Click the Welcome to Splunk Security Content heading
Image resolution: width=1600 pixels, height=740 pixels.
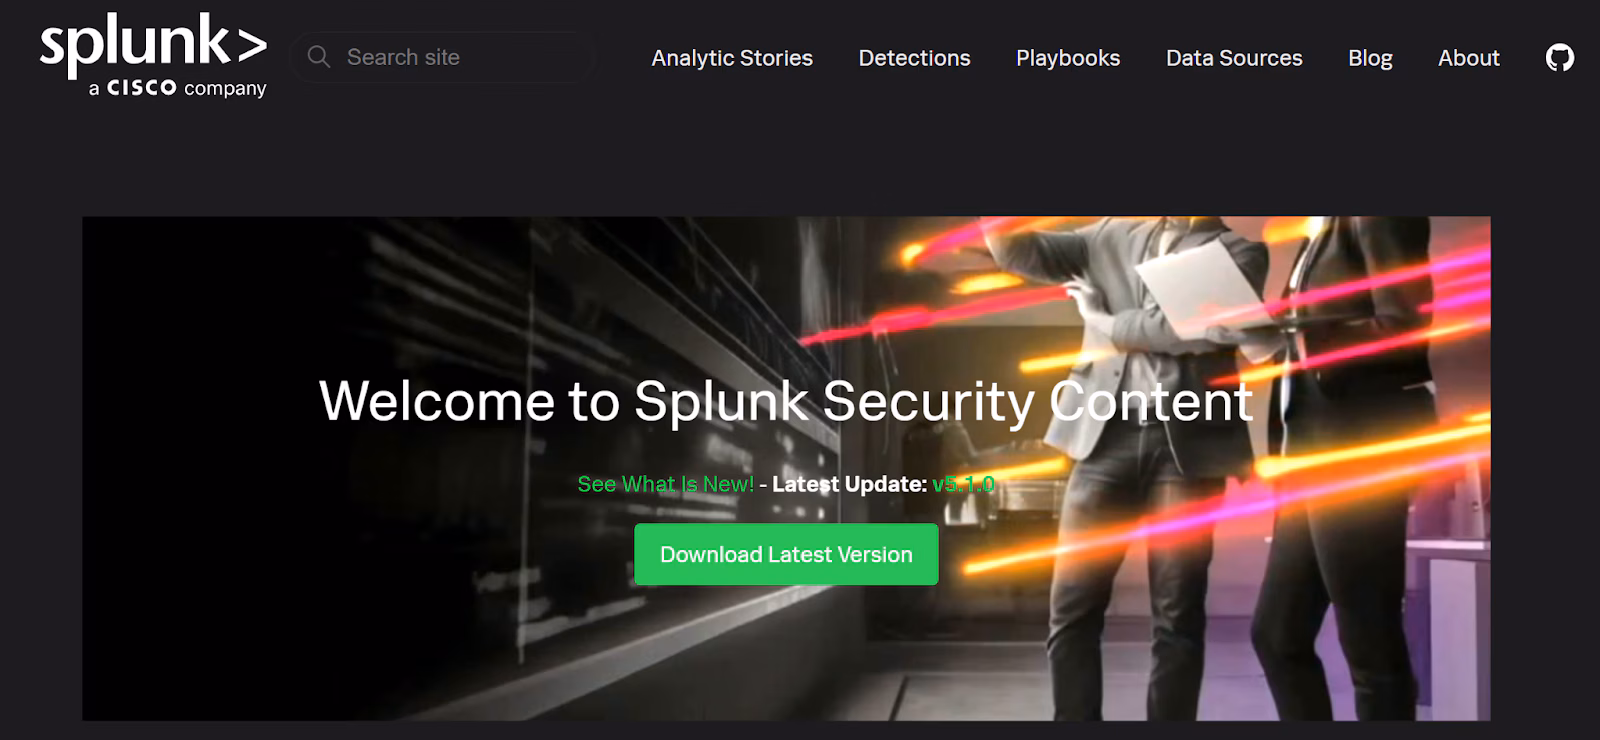[786, 401]
